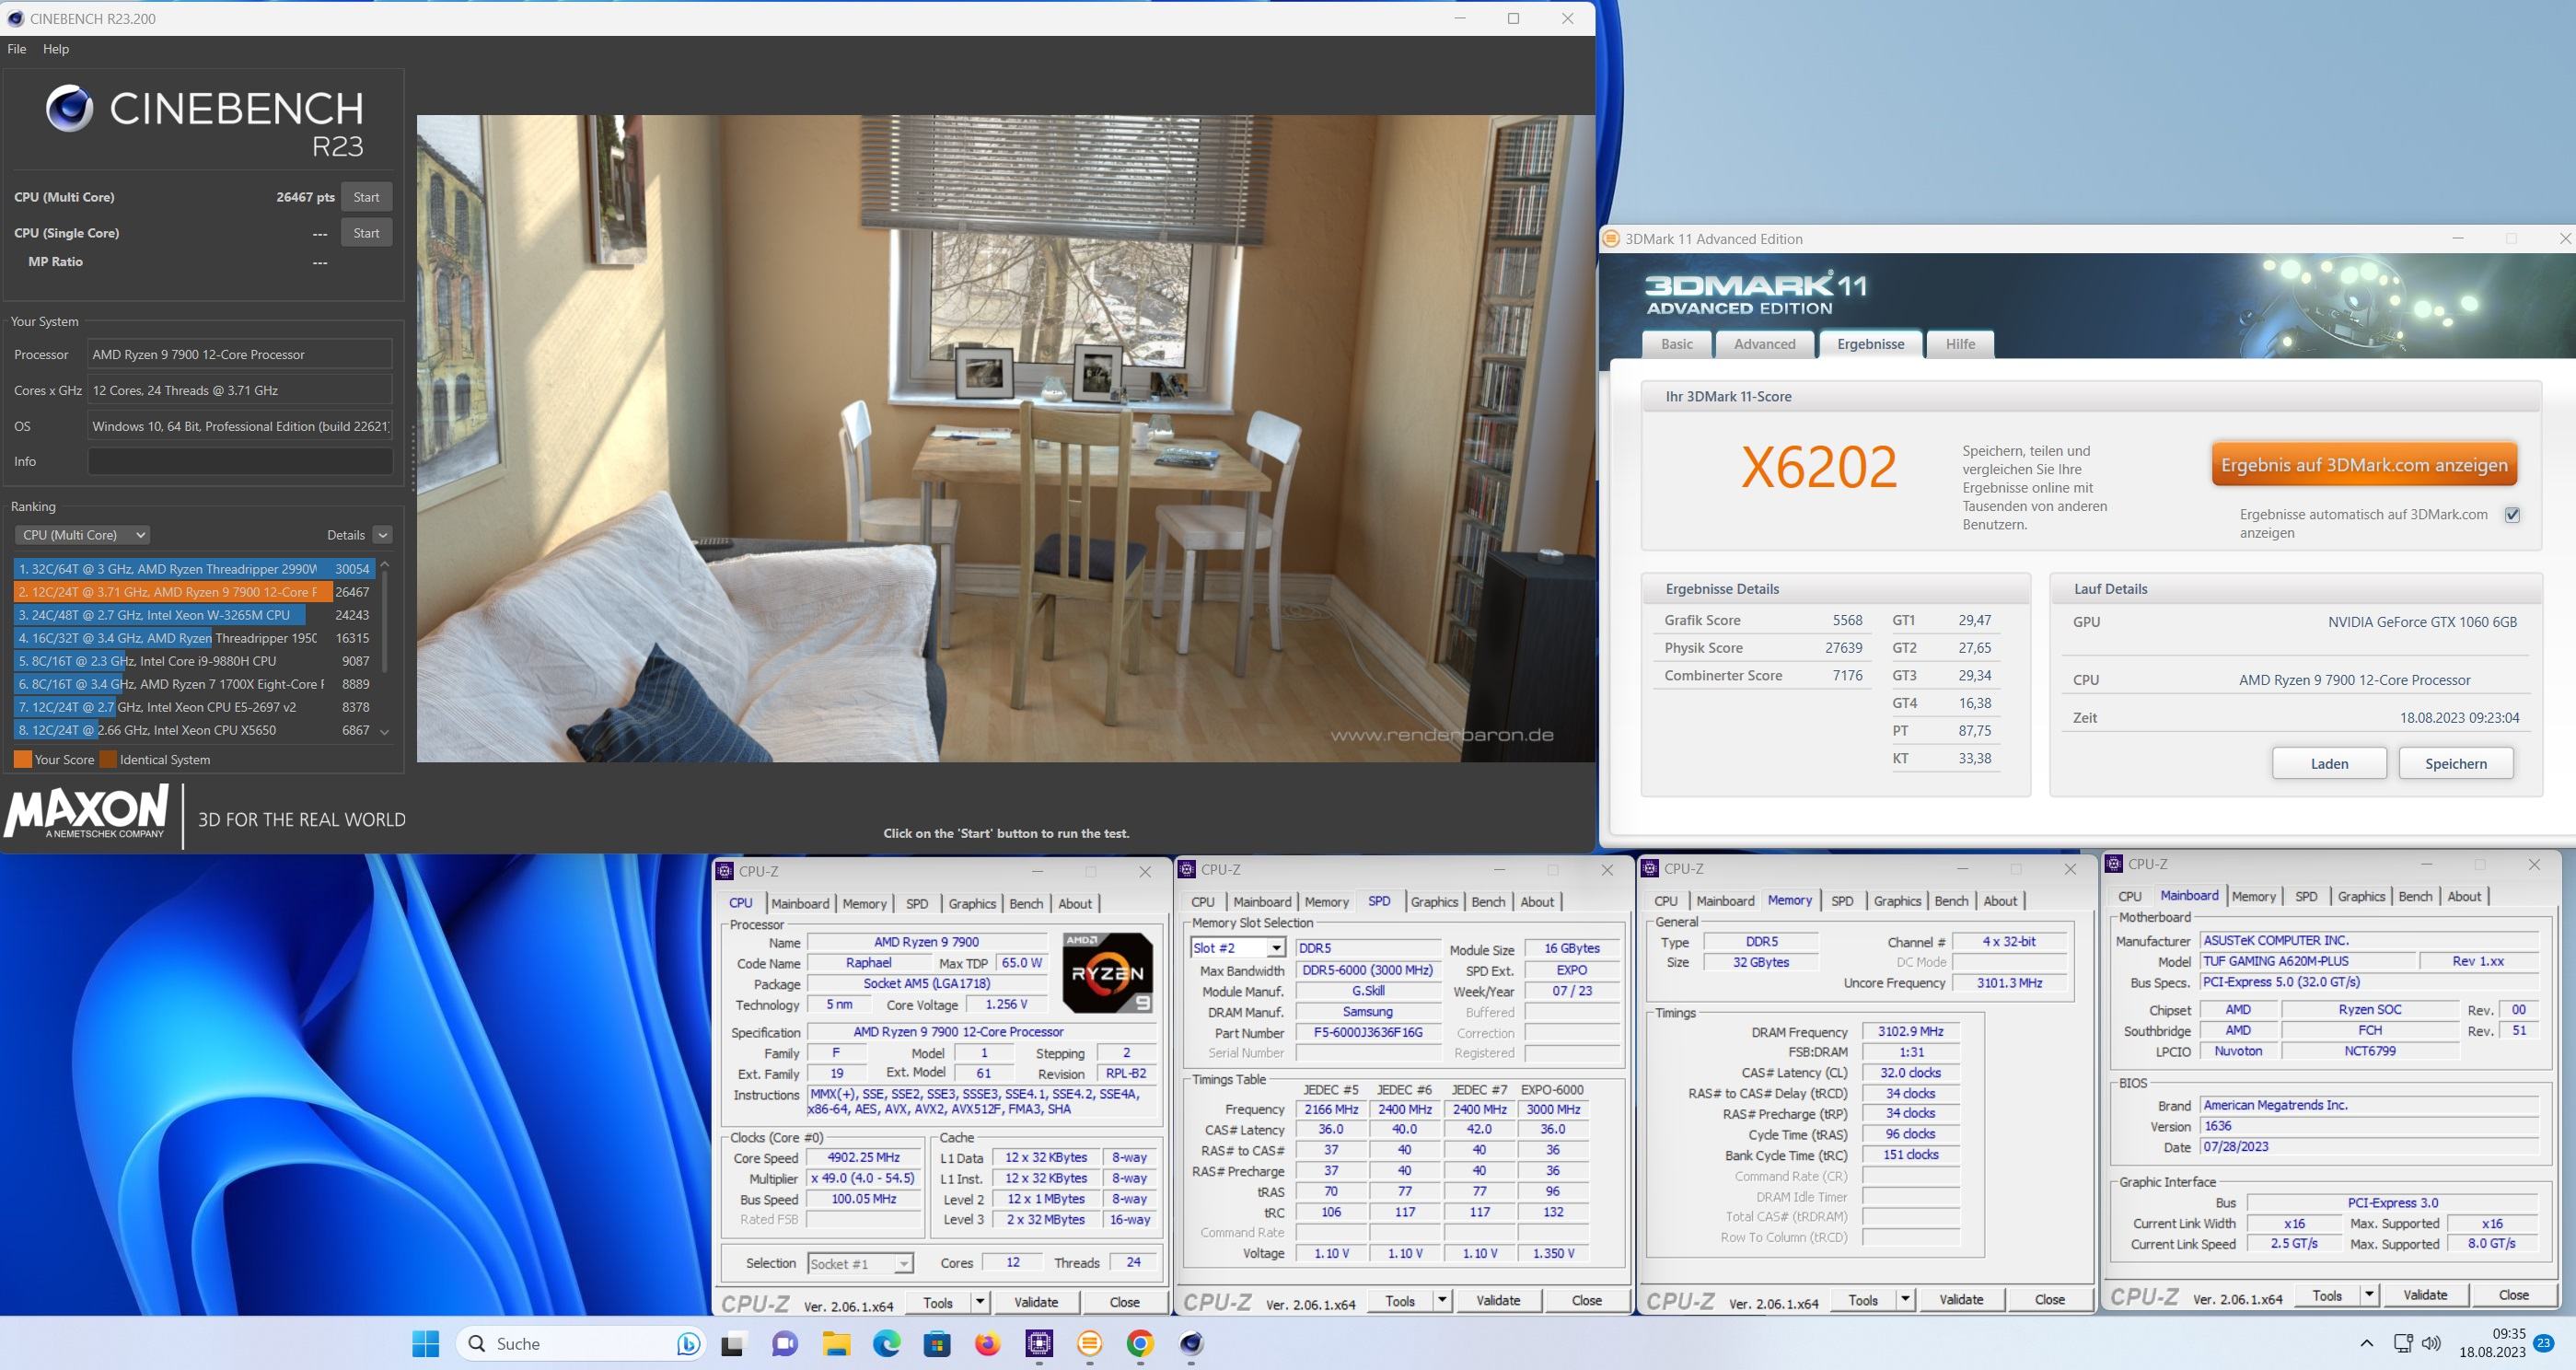Click the Bing chat icon in search box

pos(688,1343)
